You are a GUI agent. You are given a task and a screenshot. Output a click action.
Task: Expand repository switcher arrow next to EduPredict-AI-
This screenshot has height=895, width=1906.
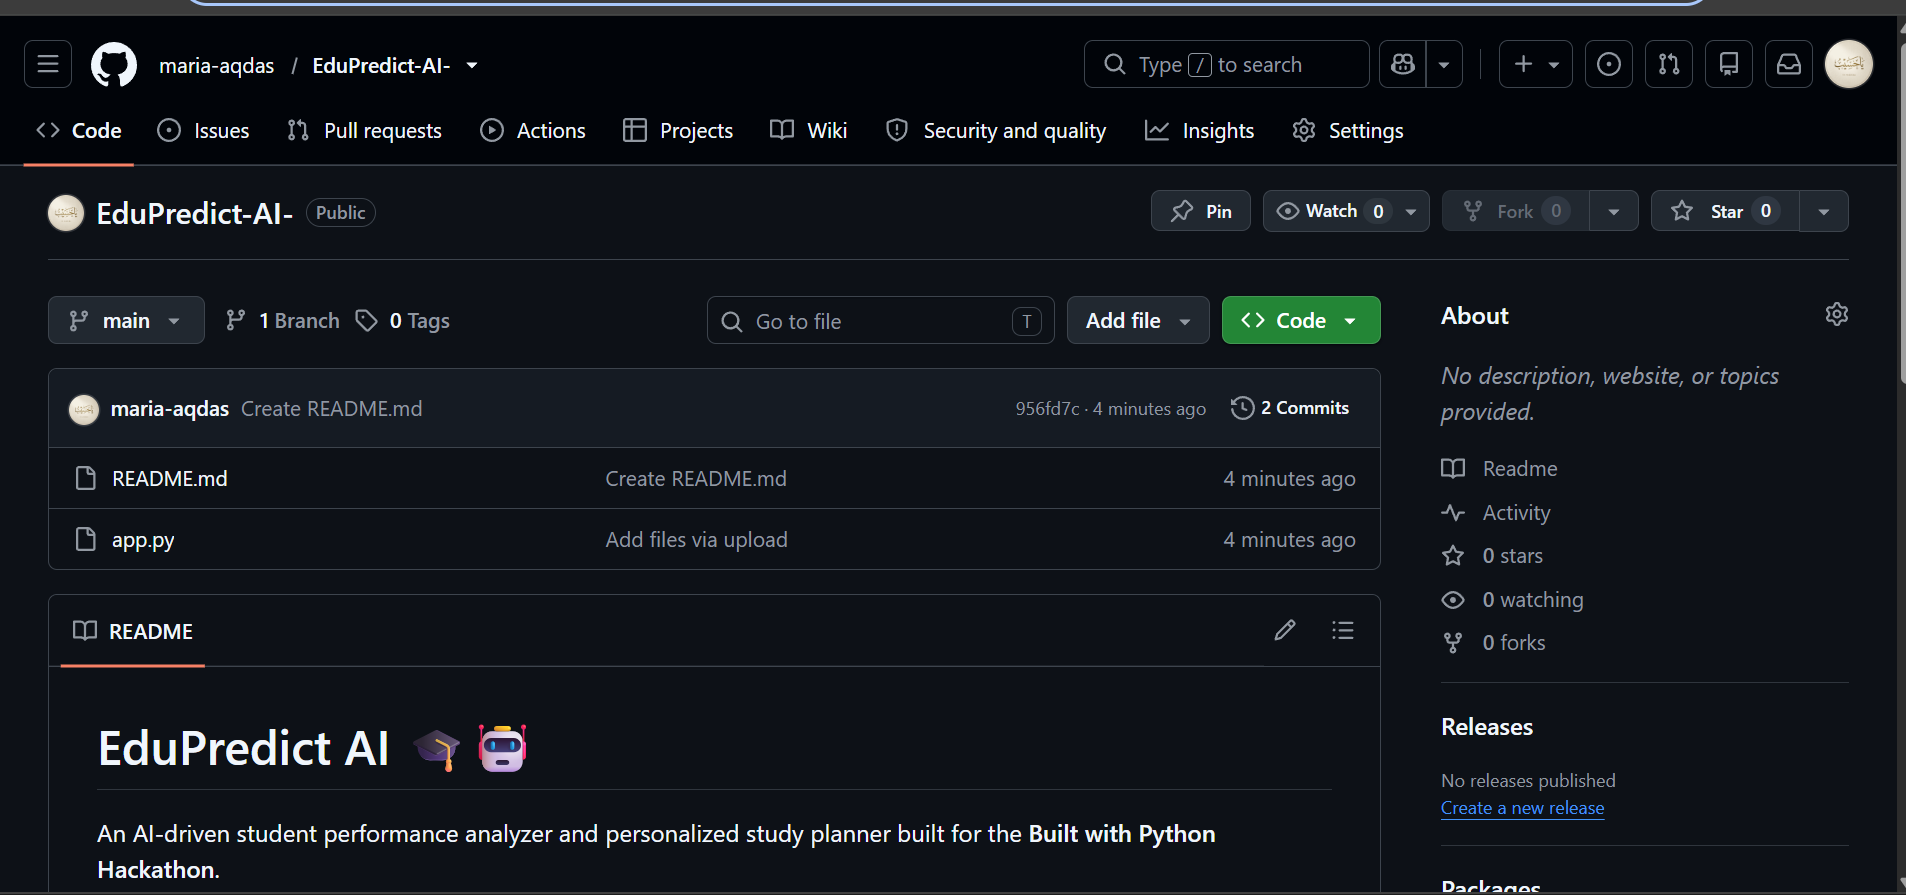pos(472,65)
